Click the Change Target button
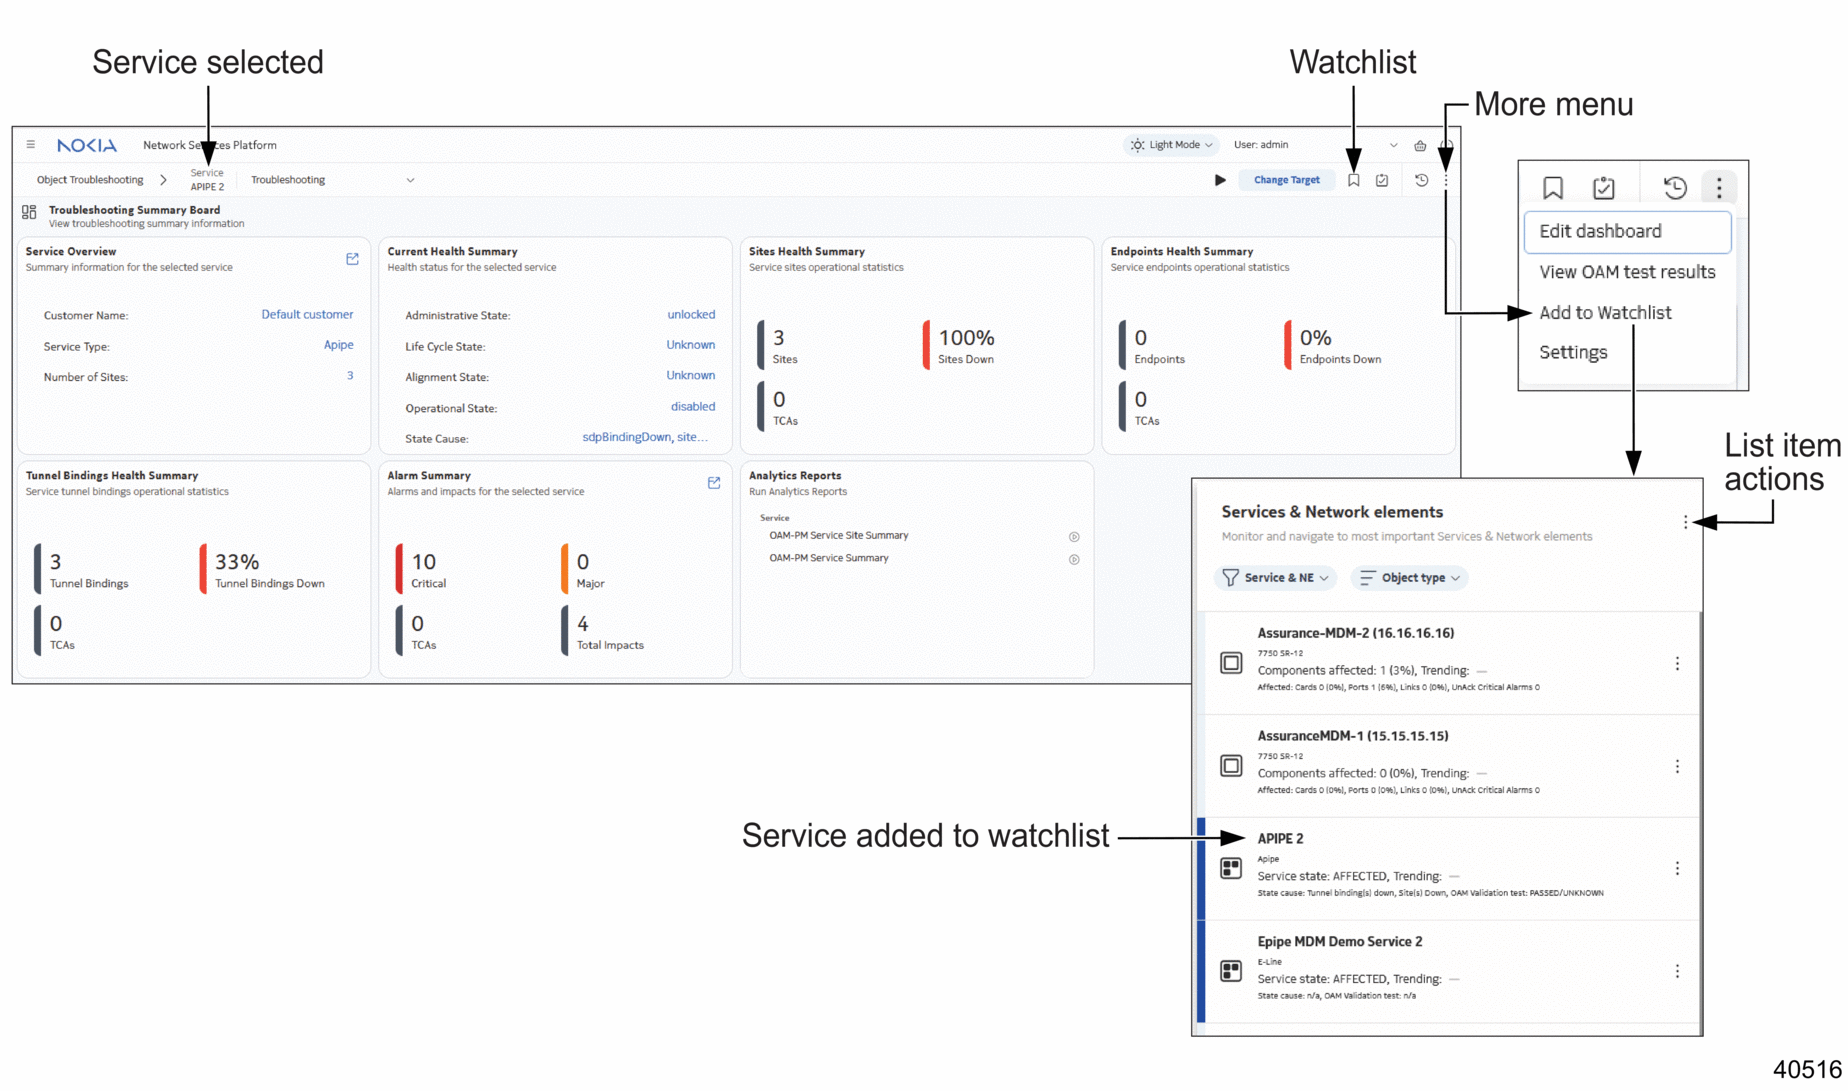The image size is (1848, 1091). pyautogui.click(x=1287, y=180)
